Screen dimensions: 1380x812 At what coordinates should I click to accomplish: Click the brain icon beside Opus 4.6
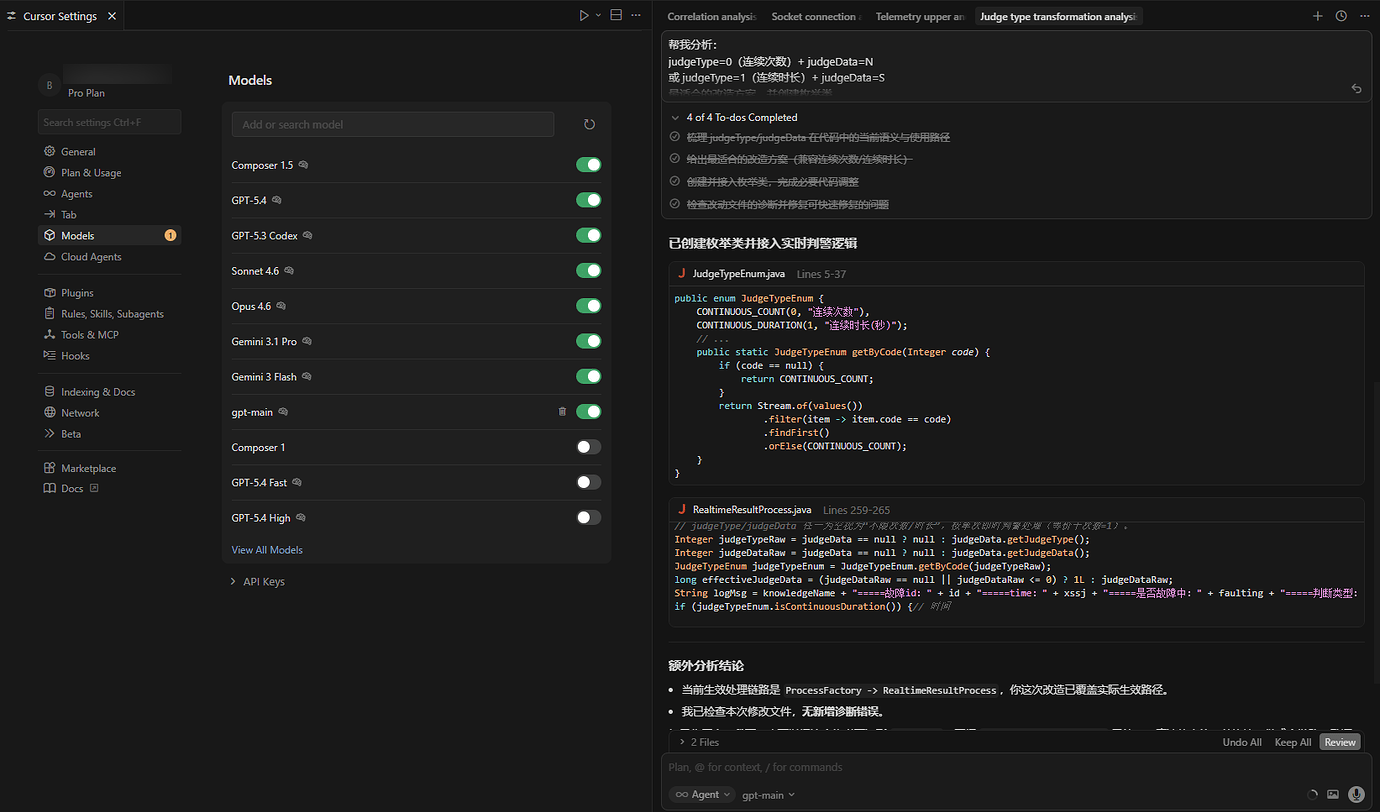coord(281,306)
